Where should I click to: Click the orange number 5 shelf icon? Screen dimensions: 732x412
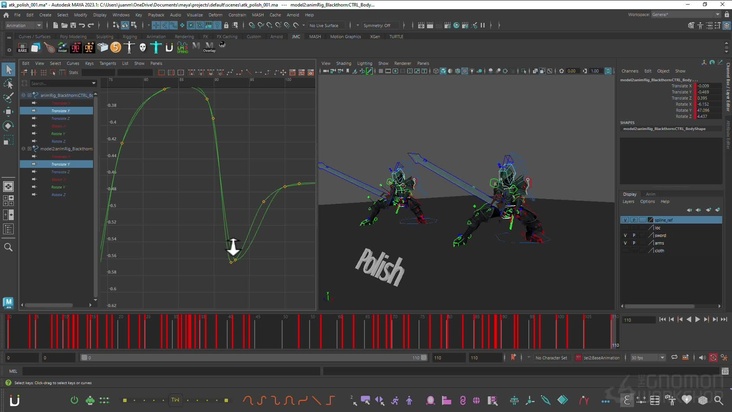click(116, 47)
